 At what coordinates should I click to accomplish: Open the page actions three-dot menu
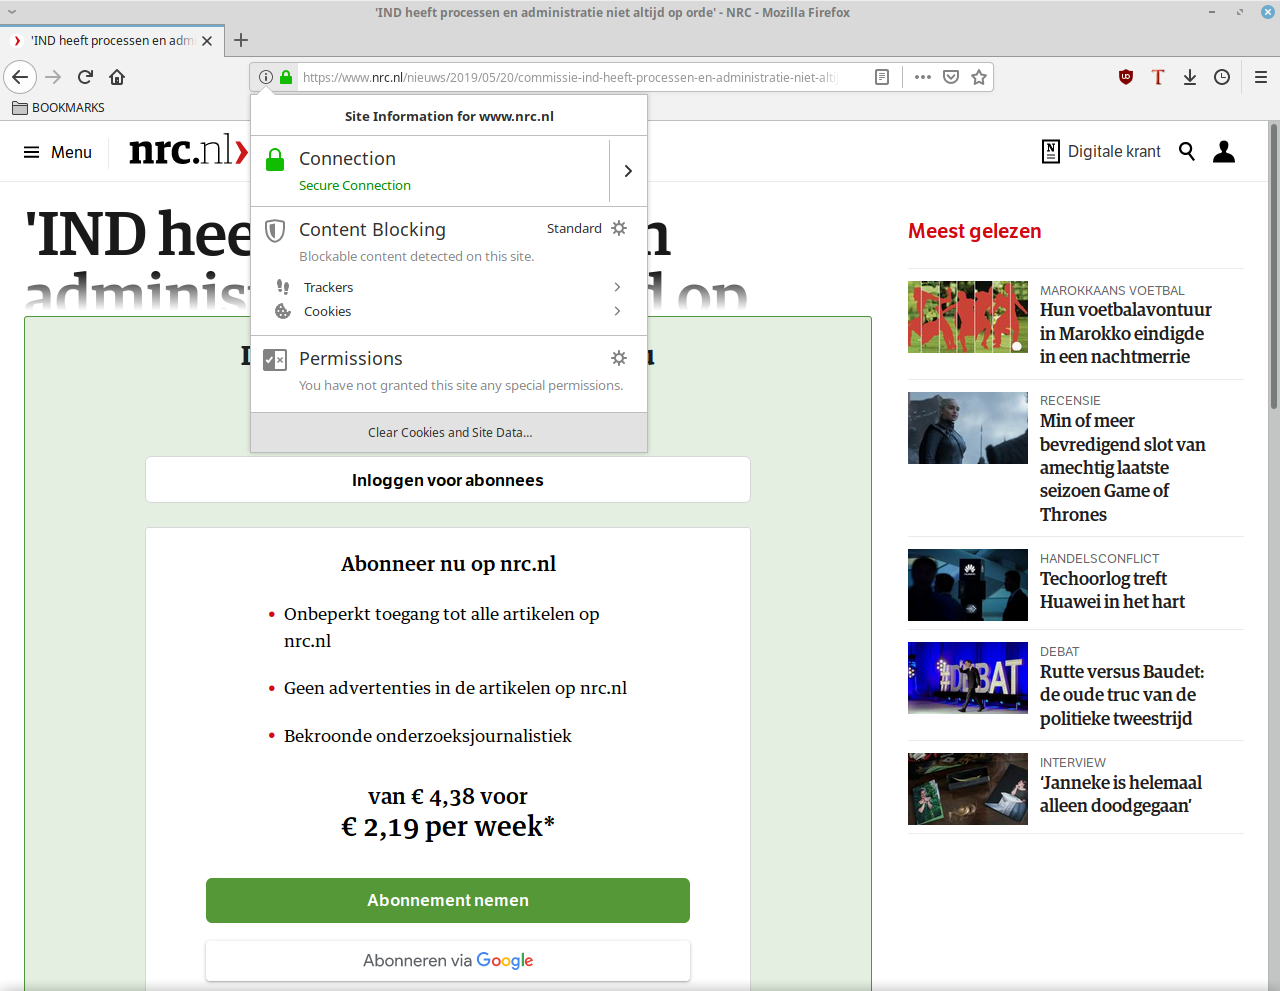click(922, 77)
